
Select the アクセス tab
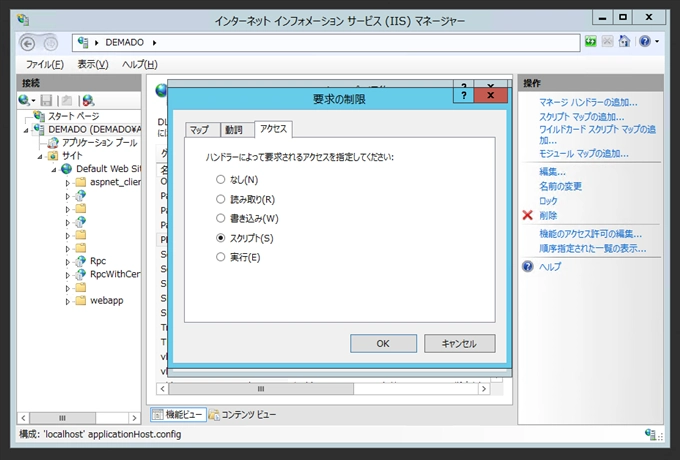point(273,129)
